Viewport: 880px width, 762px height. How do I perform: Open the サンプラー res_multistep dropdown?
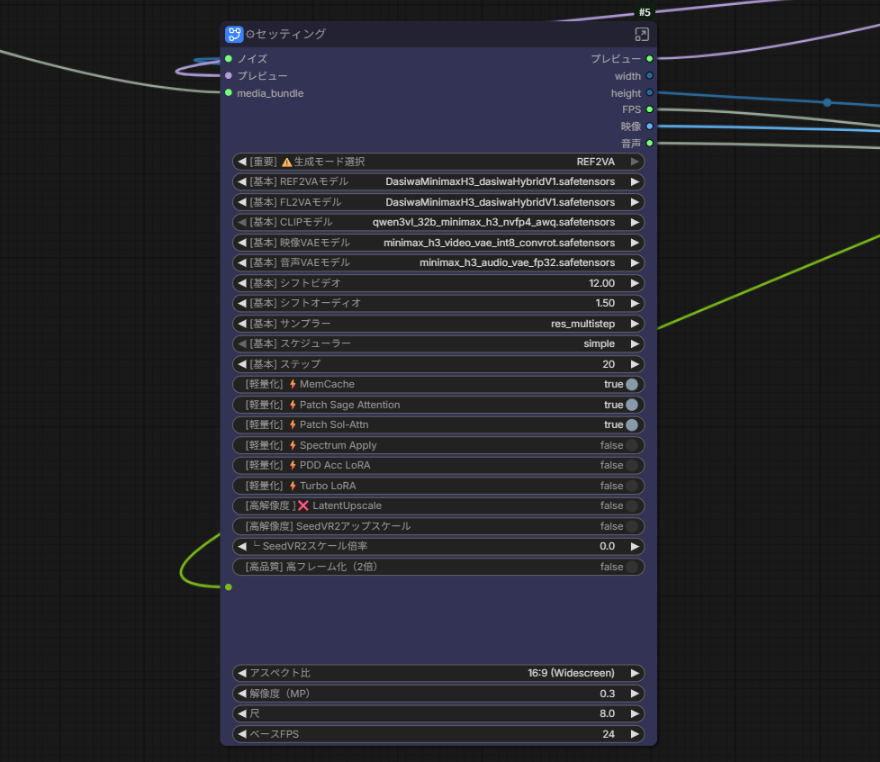point(438,324)
